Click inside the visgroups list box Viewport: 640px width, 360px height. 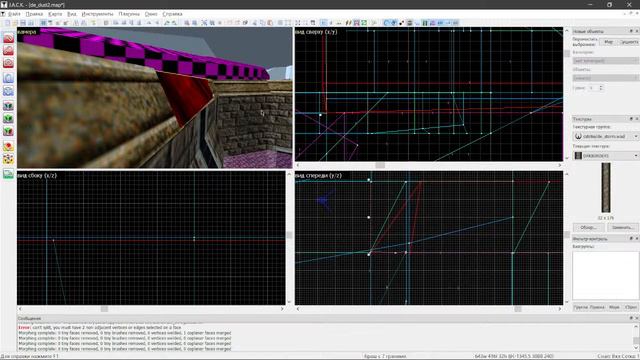[605, 276]
